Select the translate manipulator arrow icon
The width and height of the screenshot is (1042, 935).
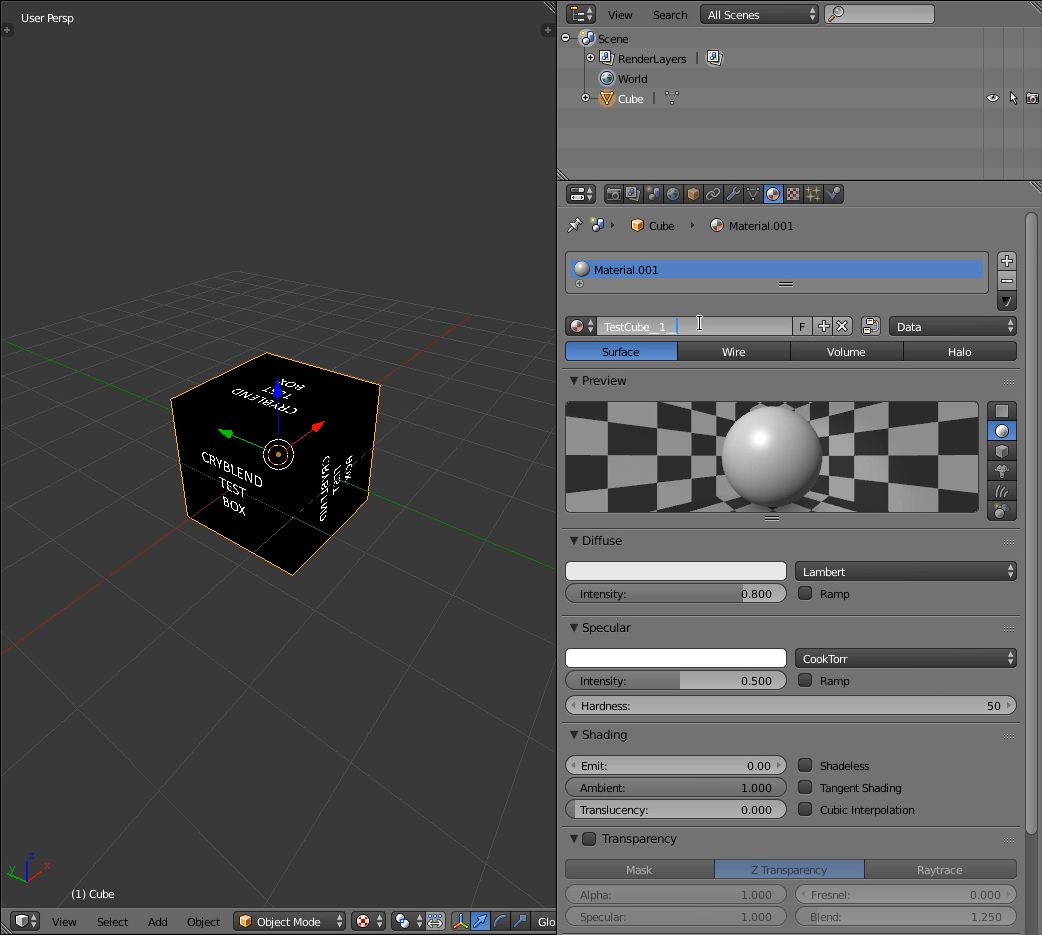point(480,921)
